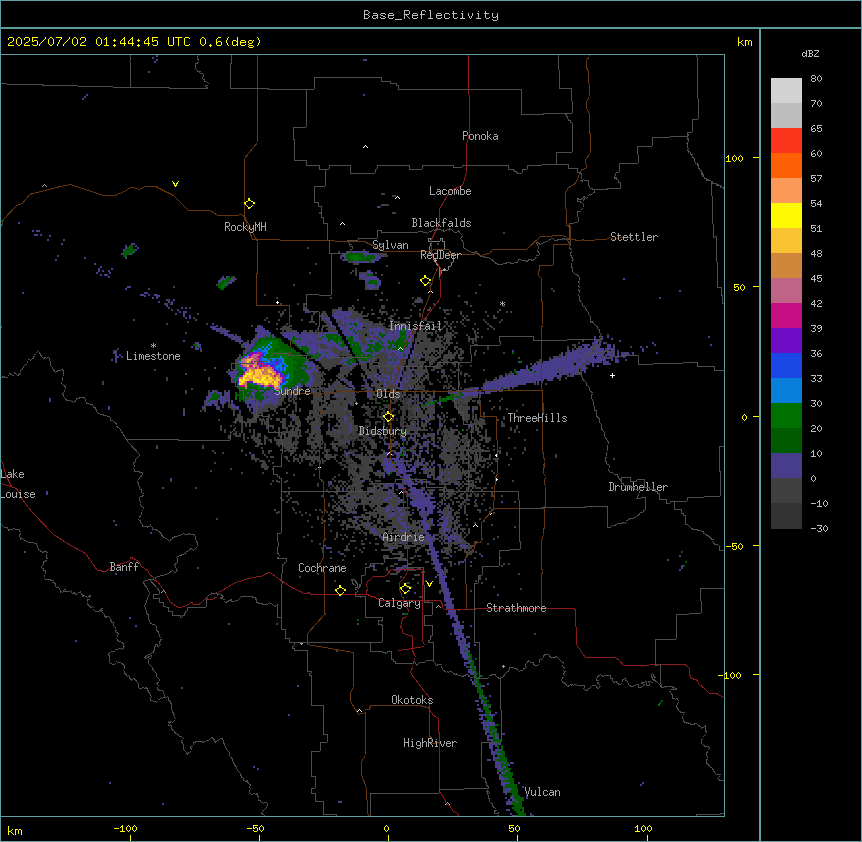
Task: Select the Blackfalds map label
Action: coord(441,223)
